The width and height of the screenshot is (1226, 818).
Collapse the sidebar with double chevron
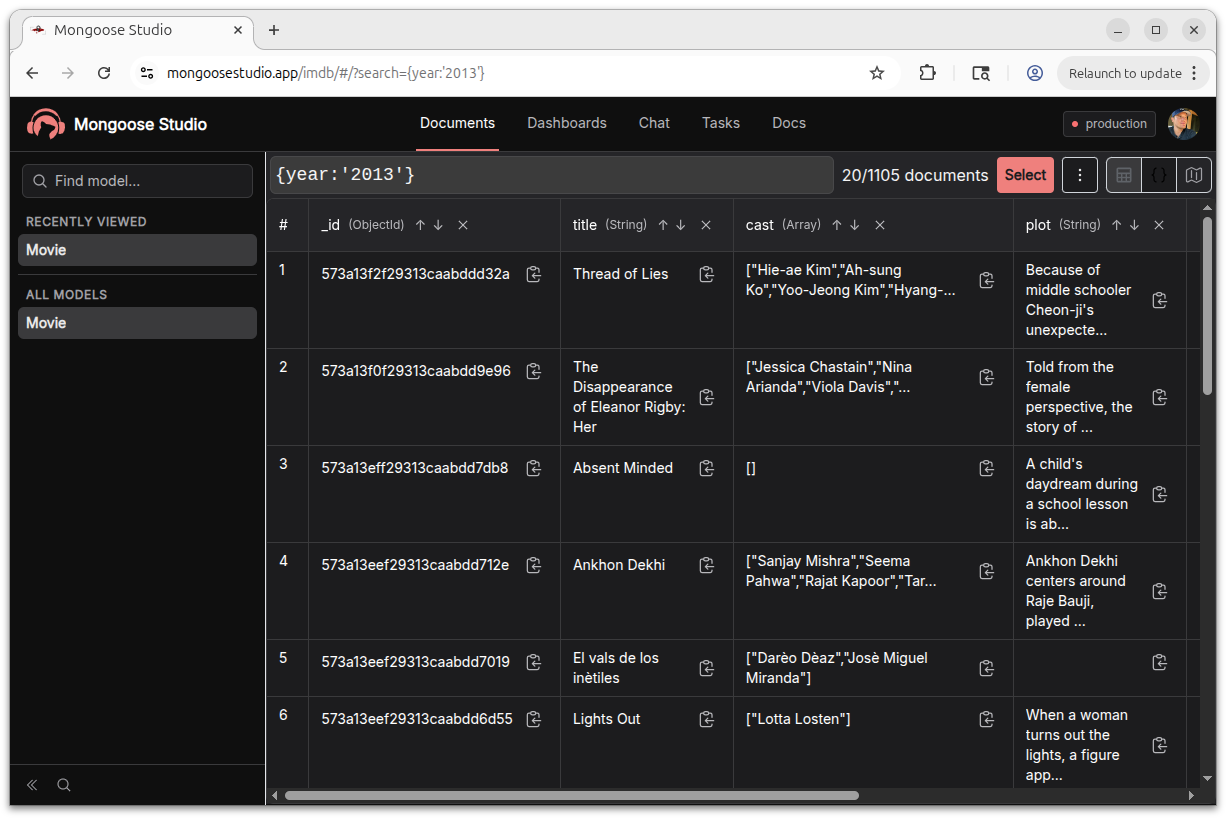pos(32,785)
